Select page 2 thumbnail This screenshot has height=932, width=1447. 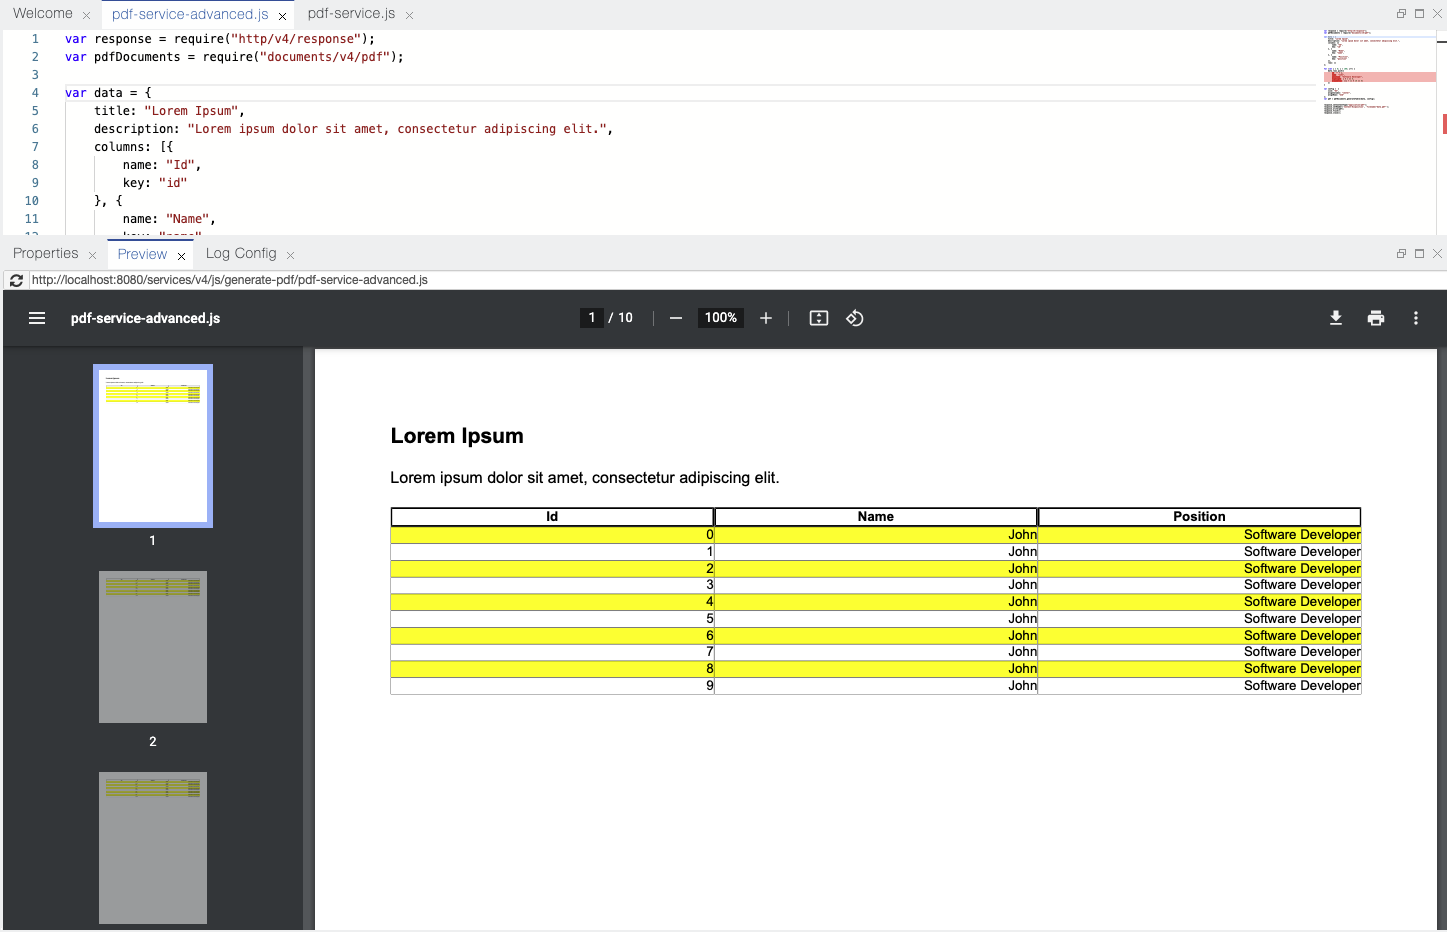[x=153, y=647]
